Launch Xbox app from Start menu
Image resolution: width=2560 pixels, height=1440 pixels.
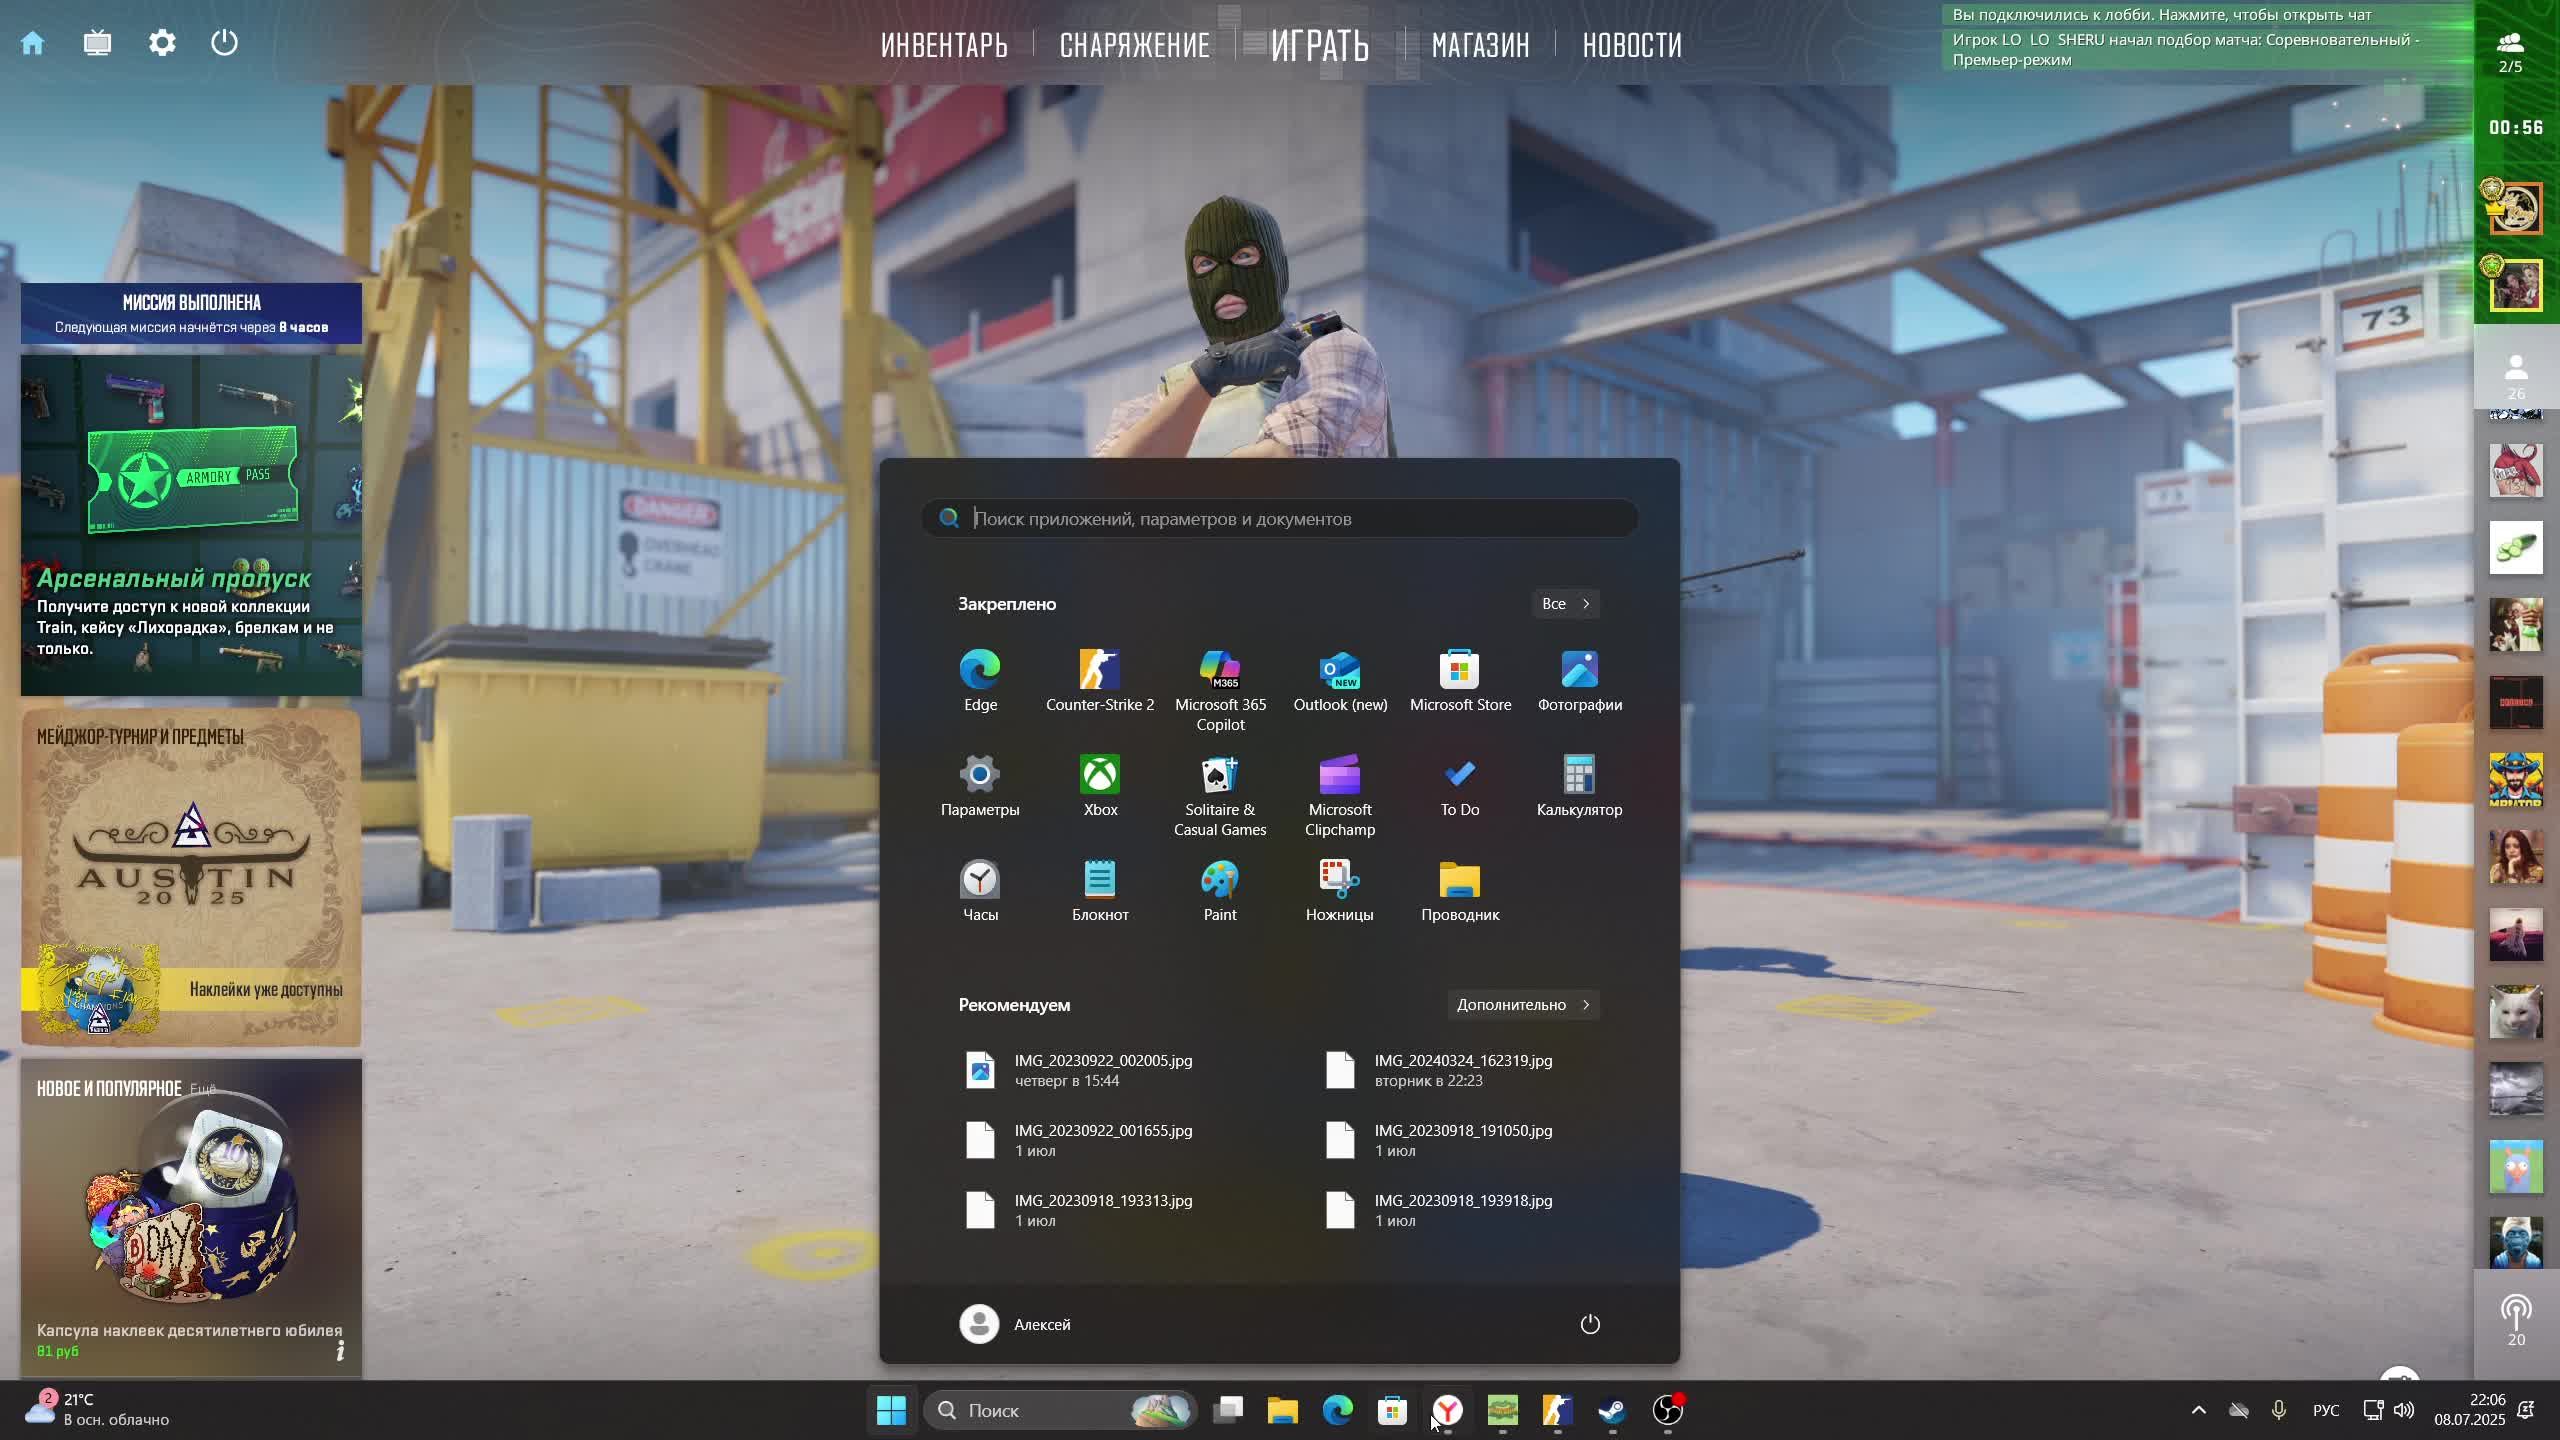pos(1099,785)
